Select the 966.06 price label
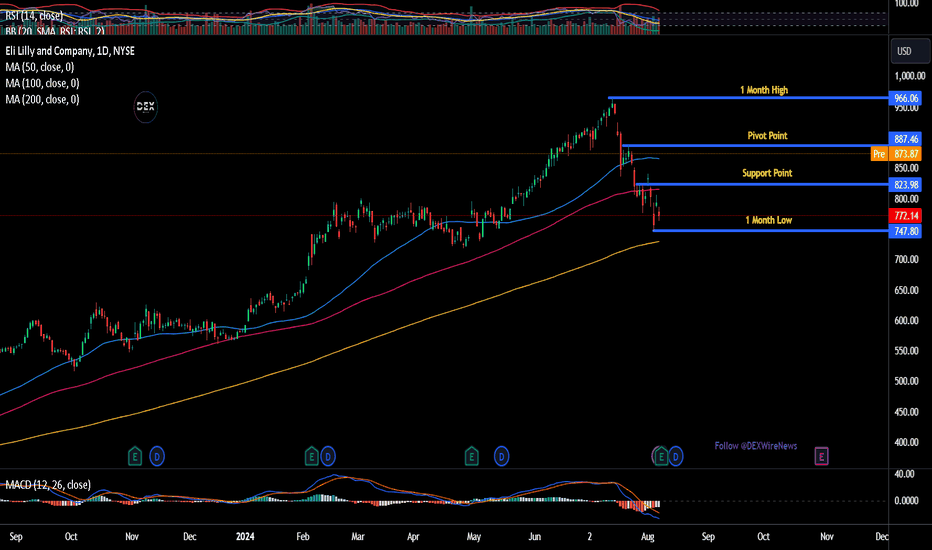932x550 pixels. point(905,98)
